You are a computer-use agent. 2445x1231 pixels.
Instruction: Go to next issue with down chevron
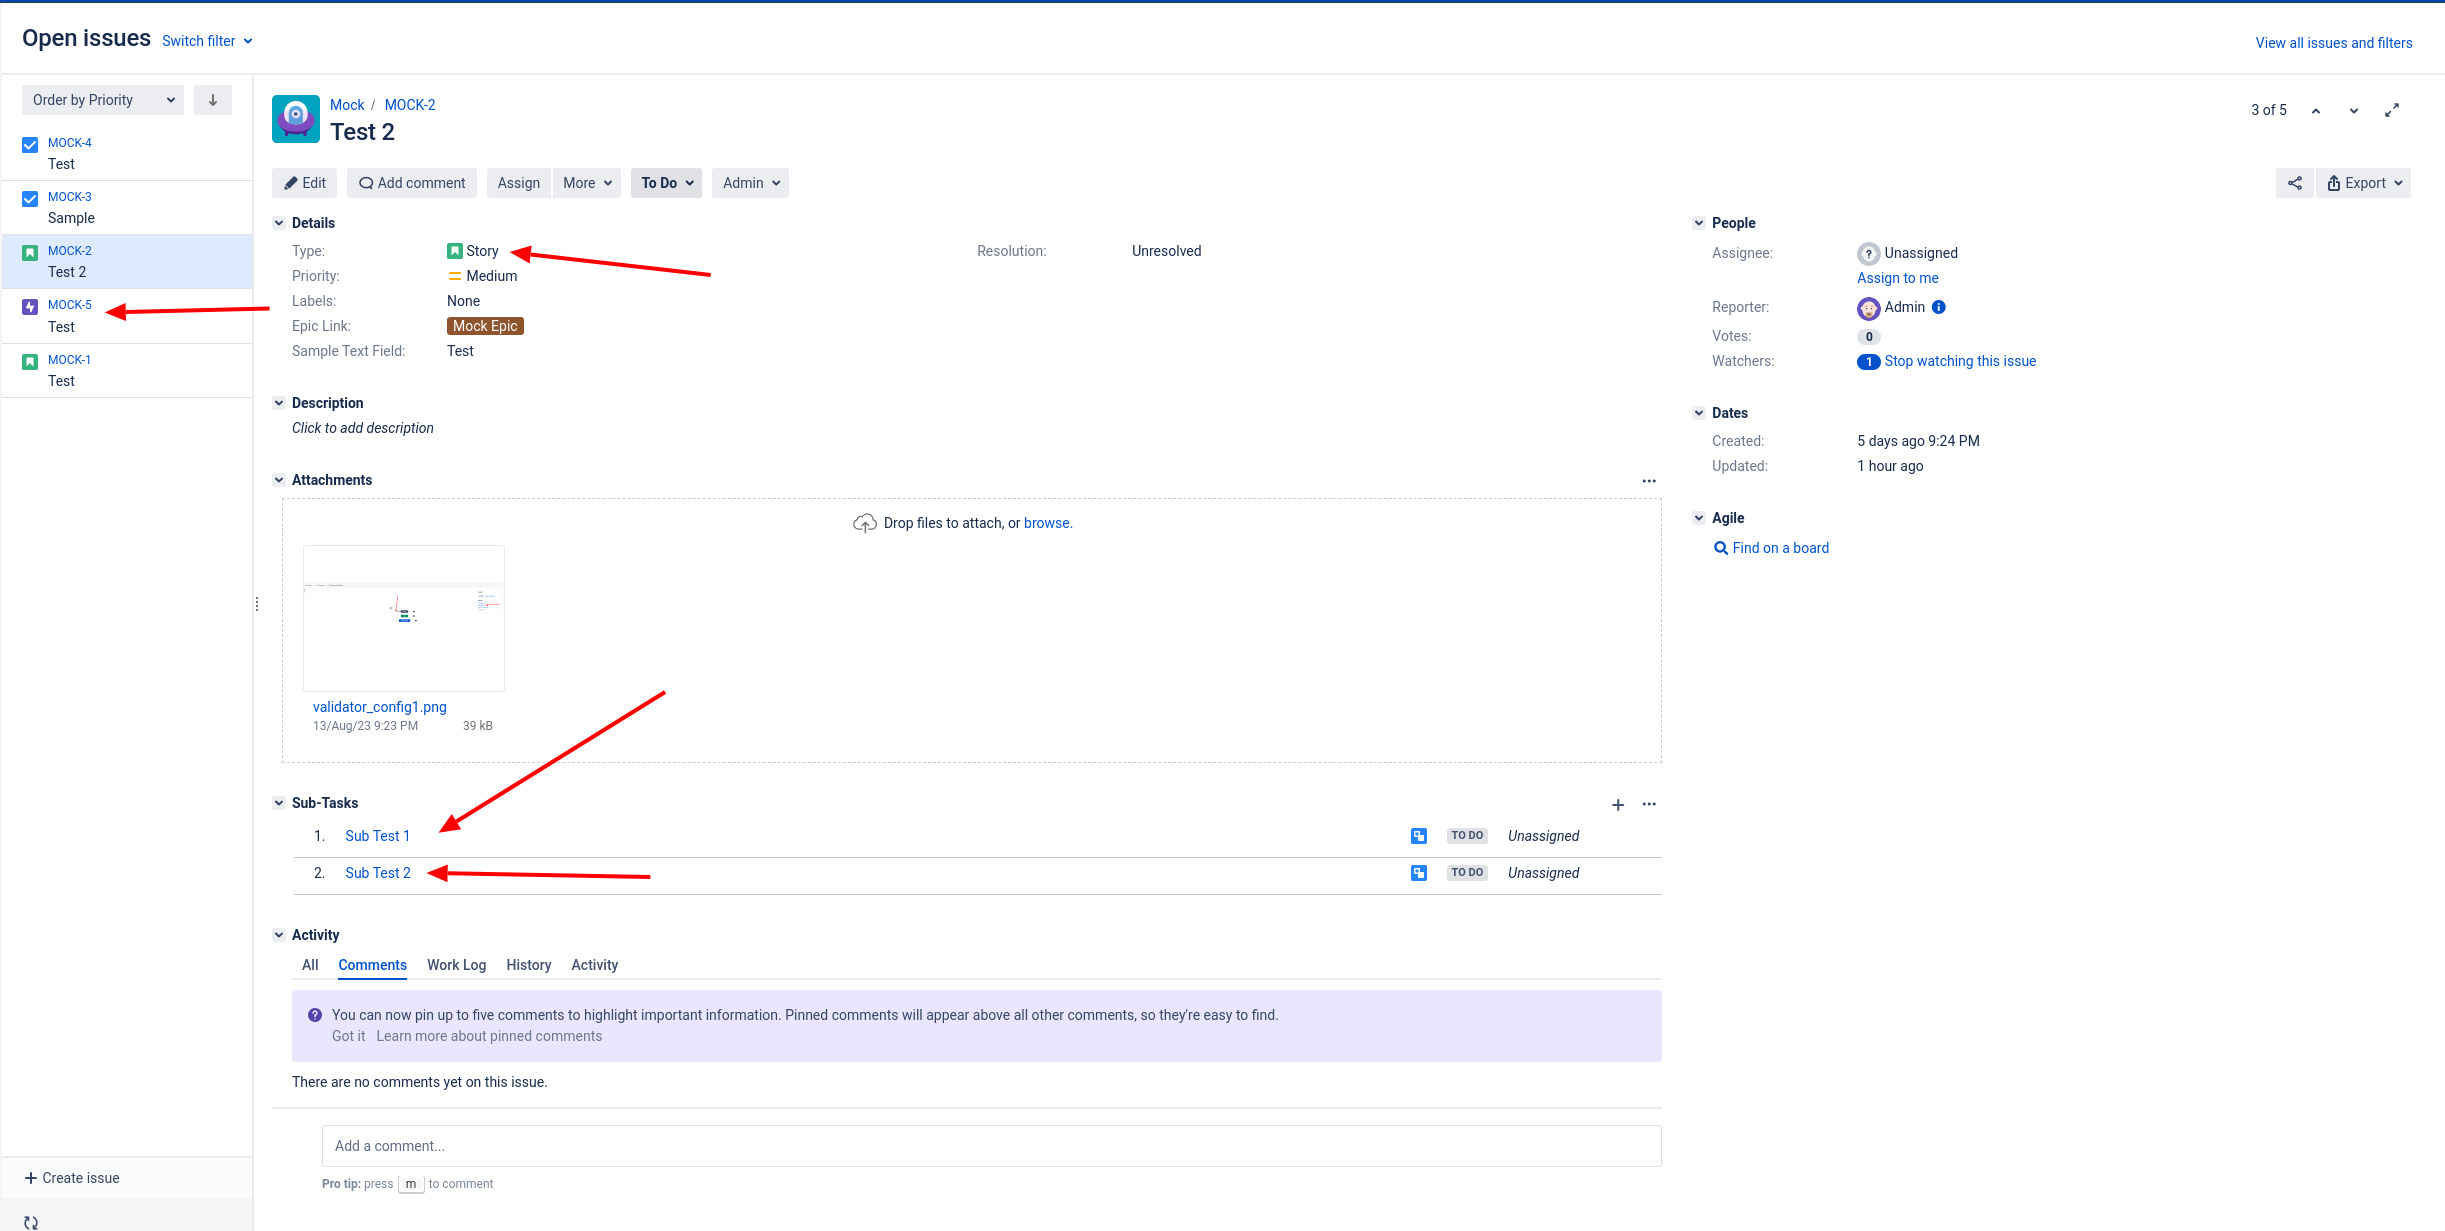click(2353, 111)
